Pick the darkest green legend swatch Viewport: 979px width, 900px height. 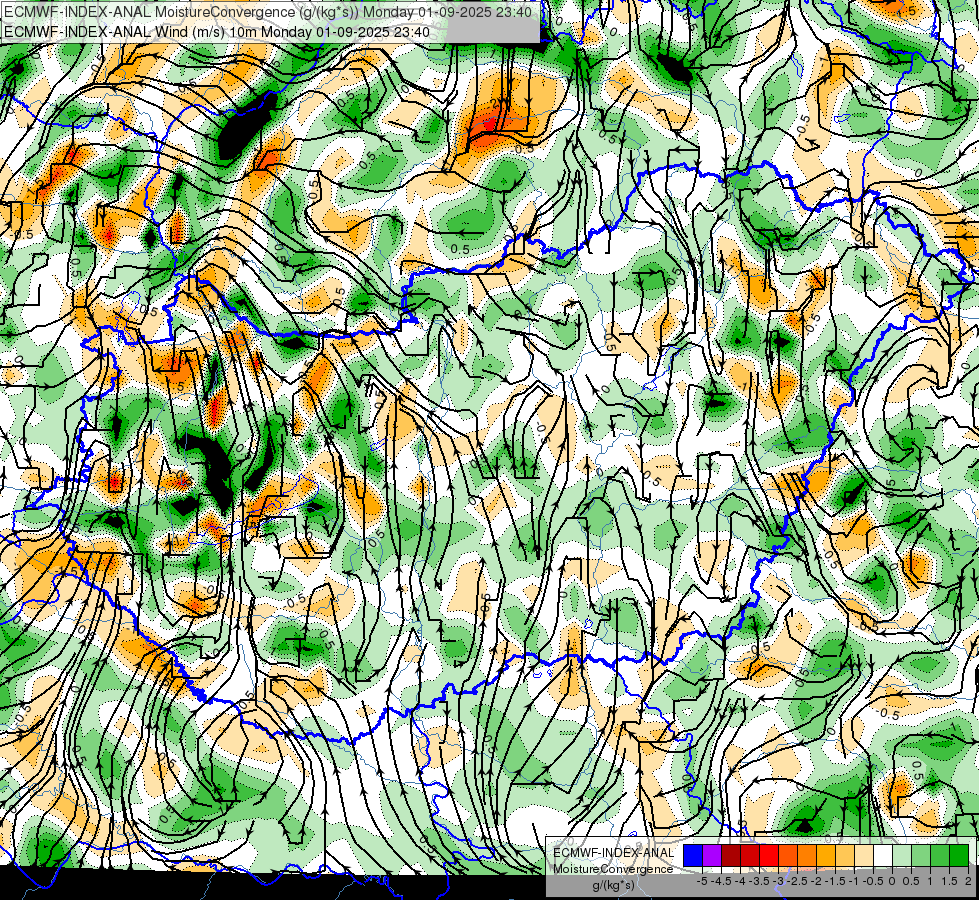[959, 855]
